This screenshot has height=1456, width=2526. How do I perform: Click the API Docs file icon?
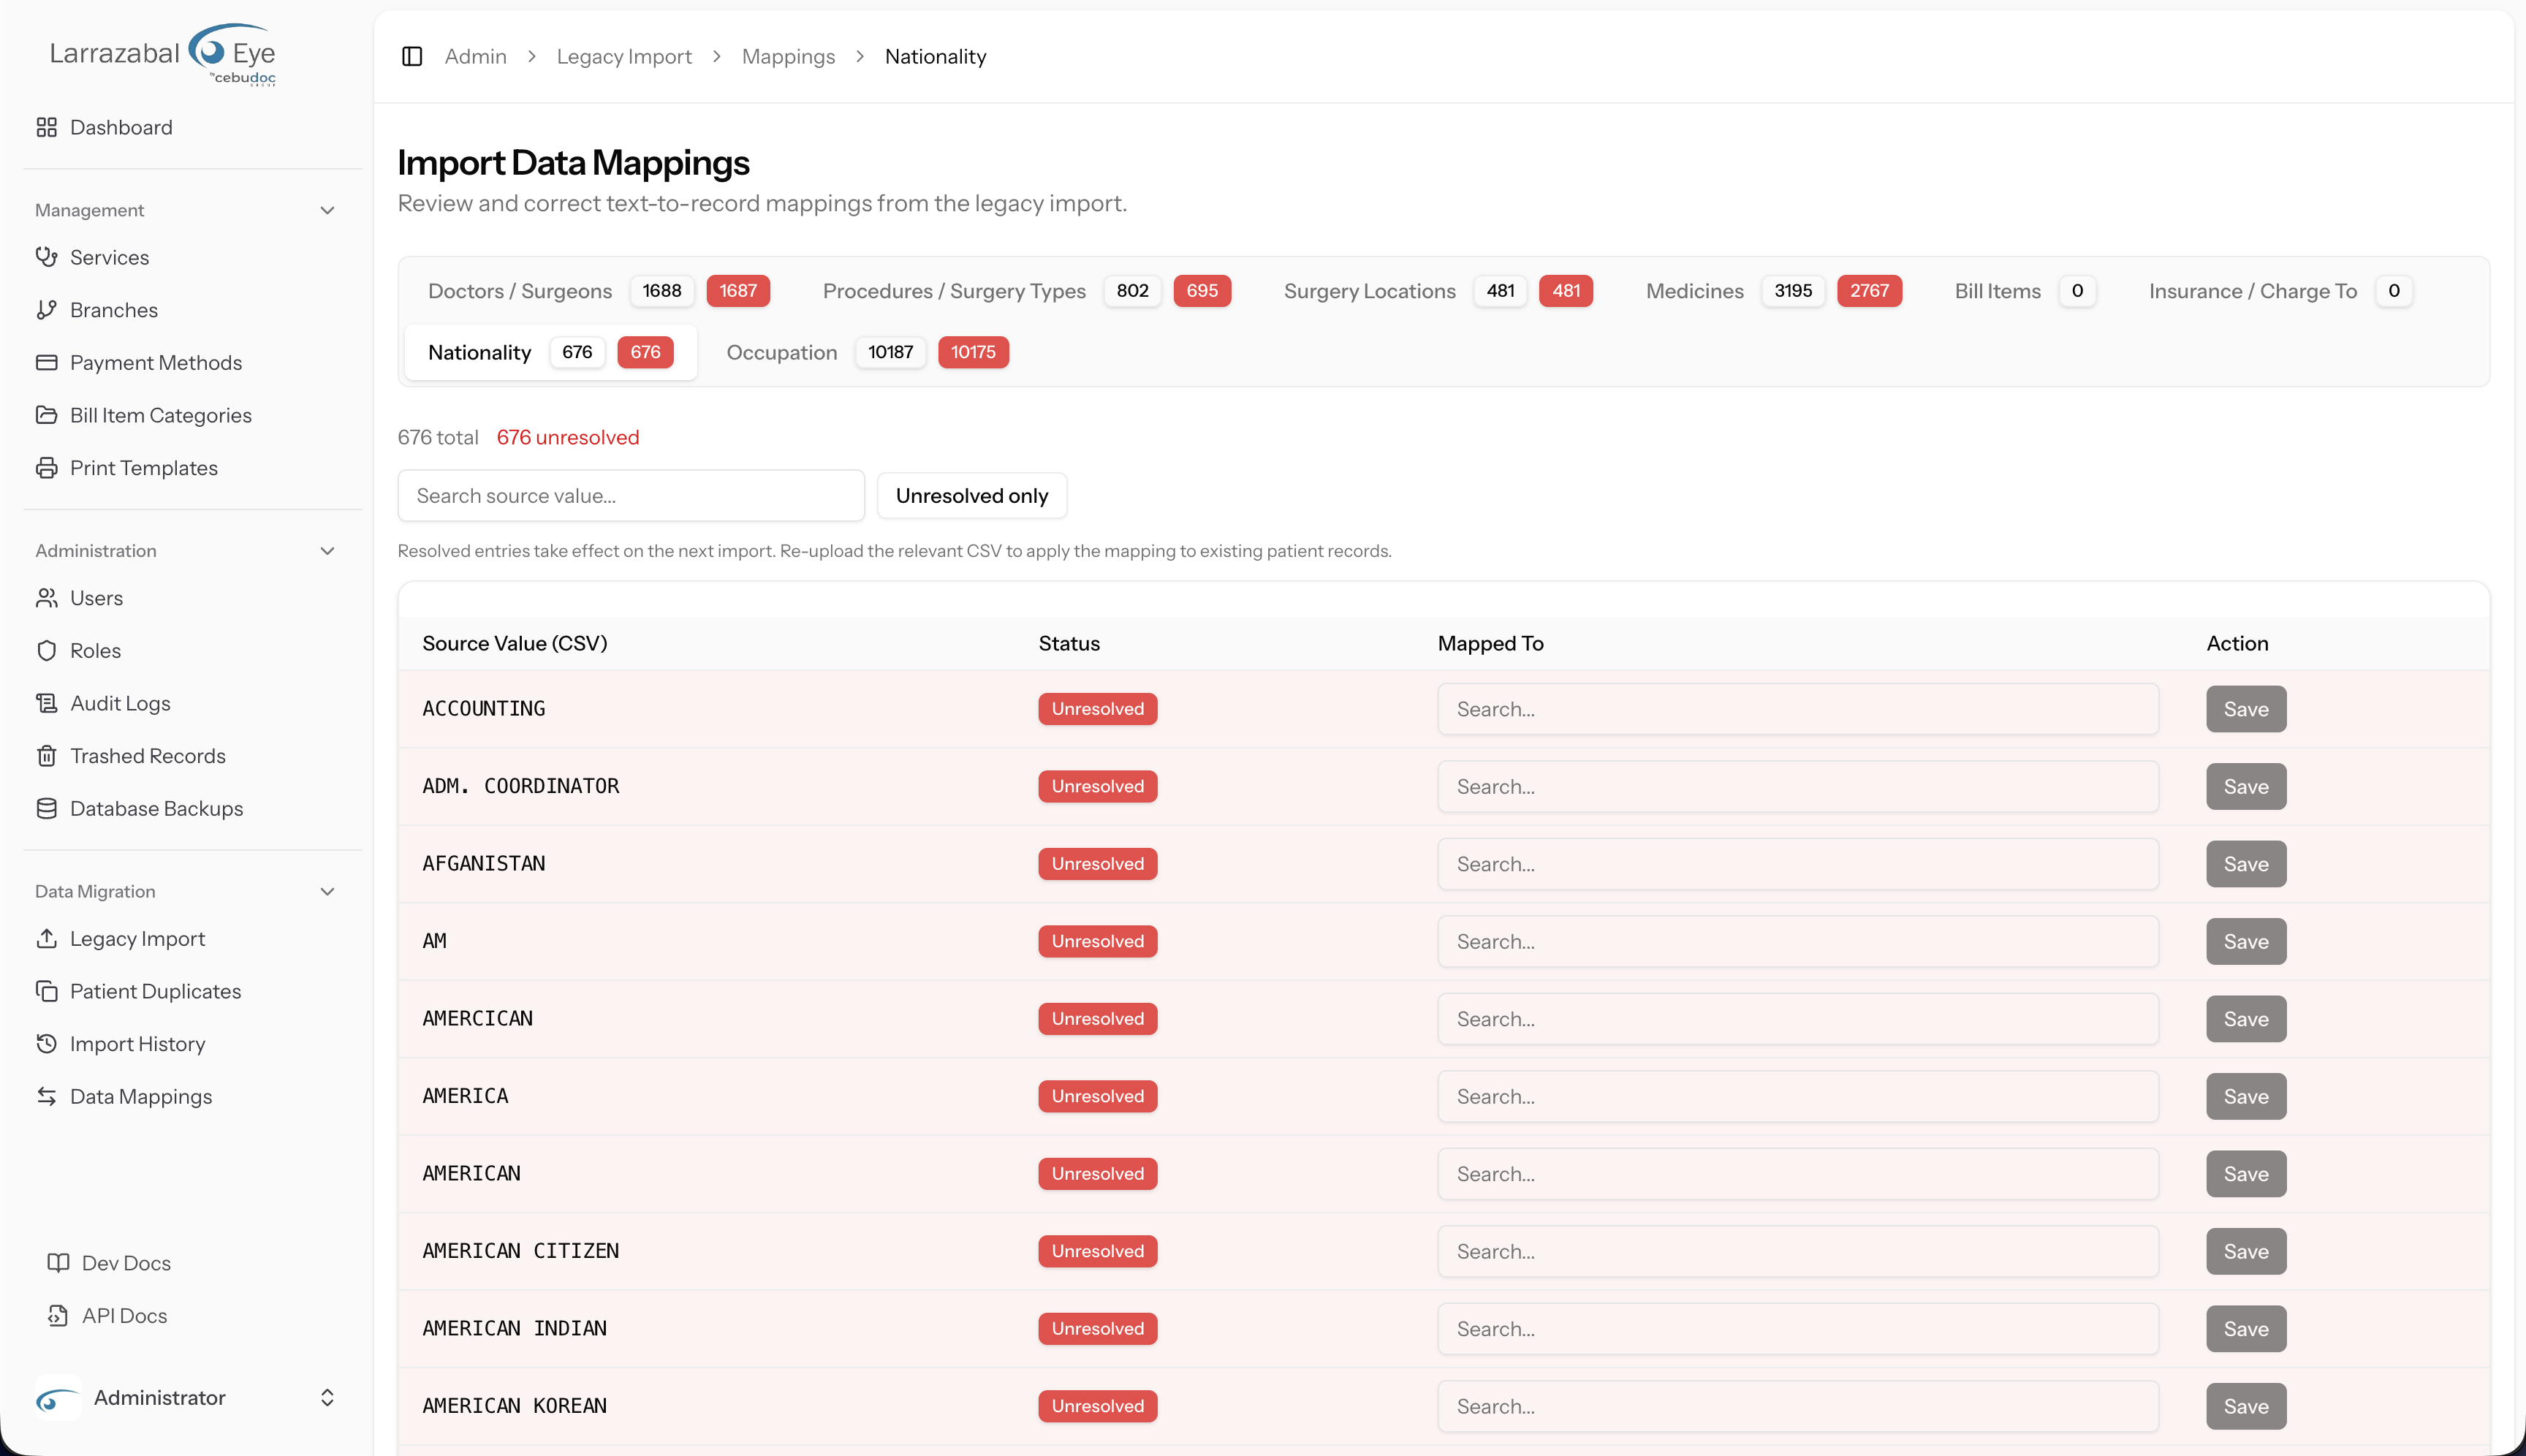point(58,1316)
